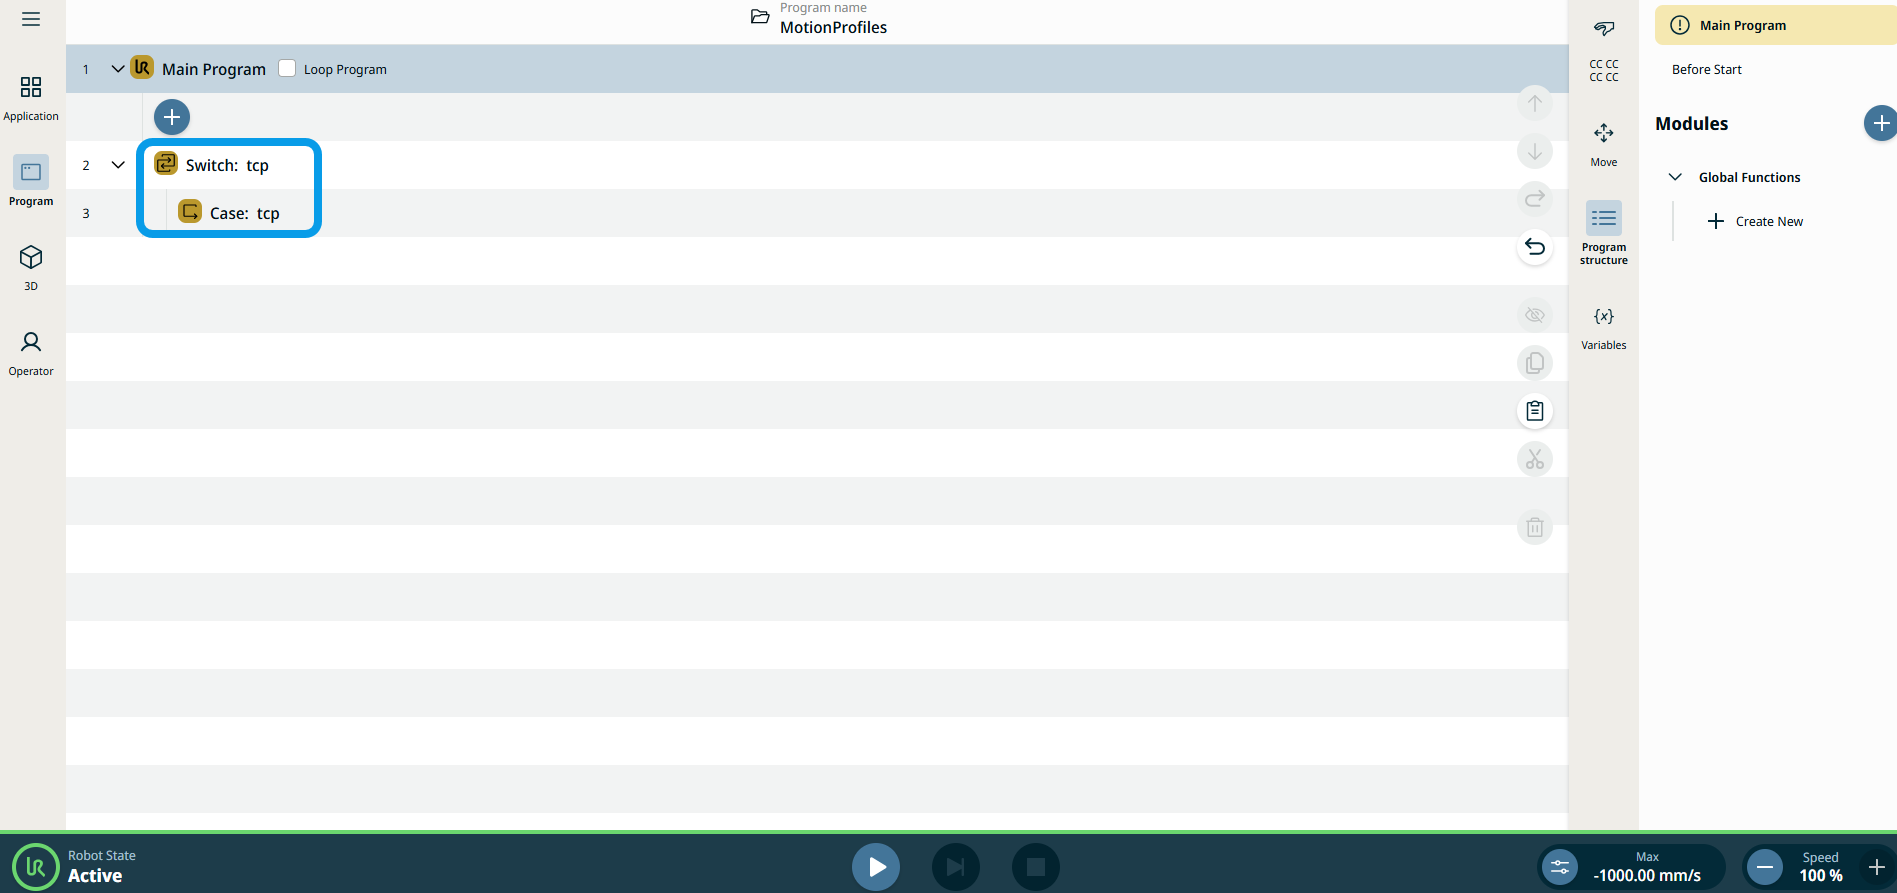The image size is (1897, 893).
Task: Toggle suppress node eye icon
Action: (x=1534, y=315)
